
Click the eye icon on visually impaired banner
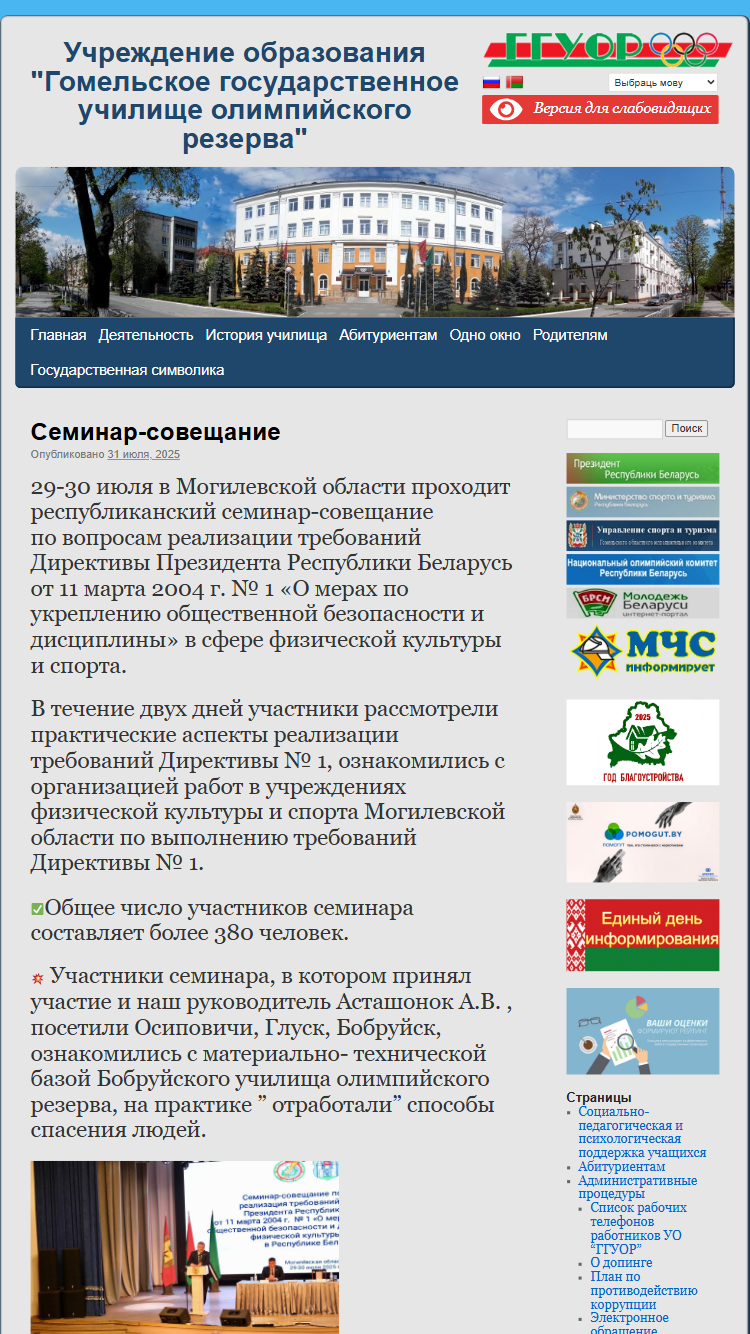505,109
